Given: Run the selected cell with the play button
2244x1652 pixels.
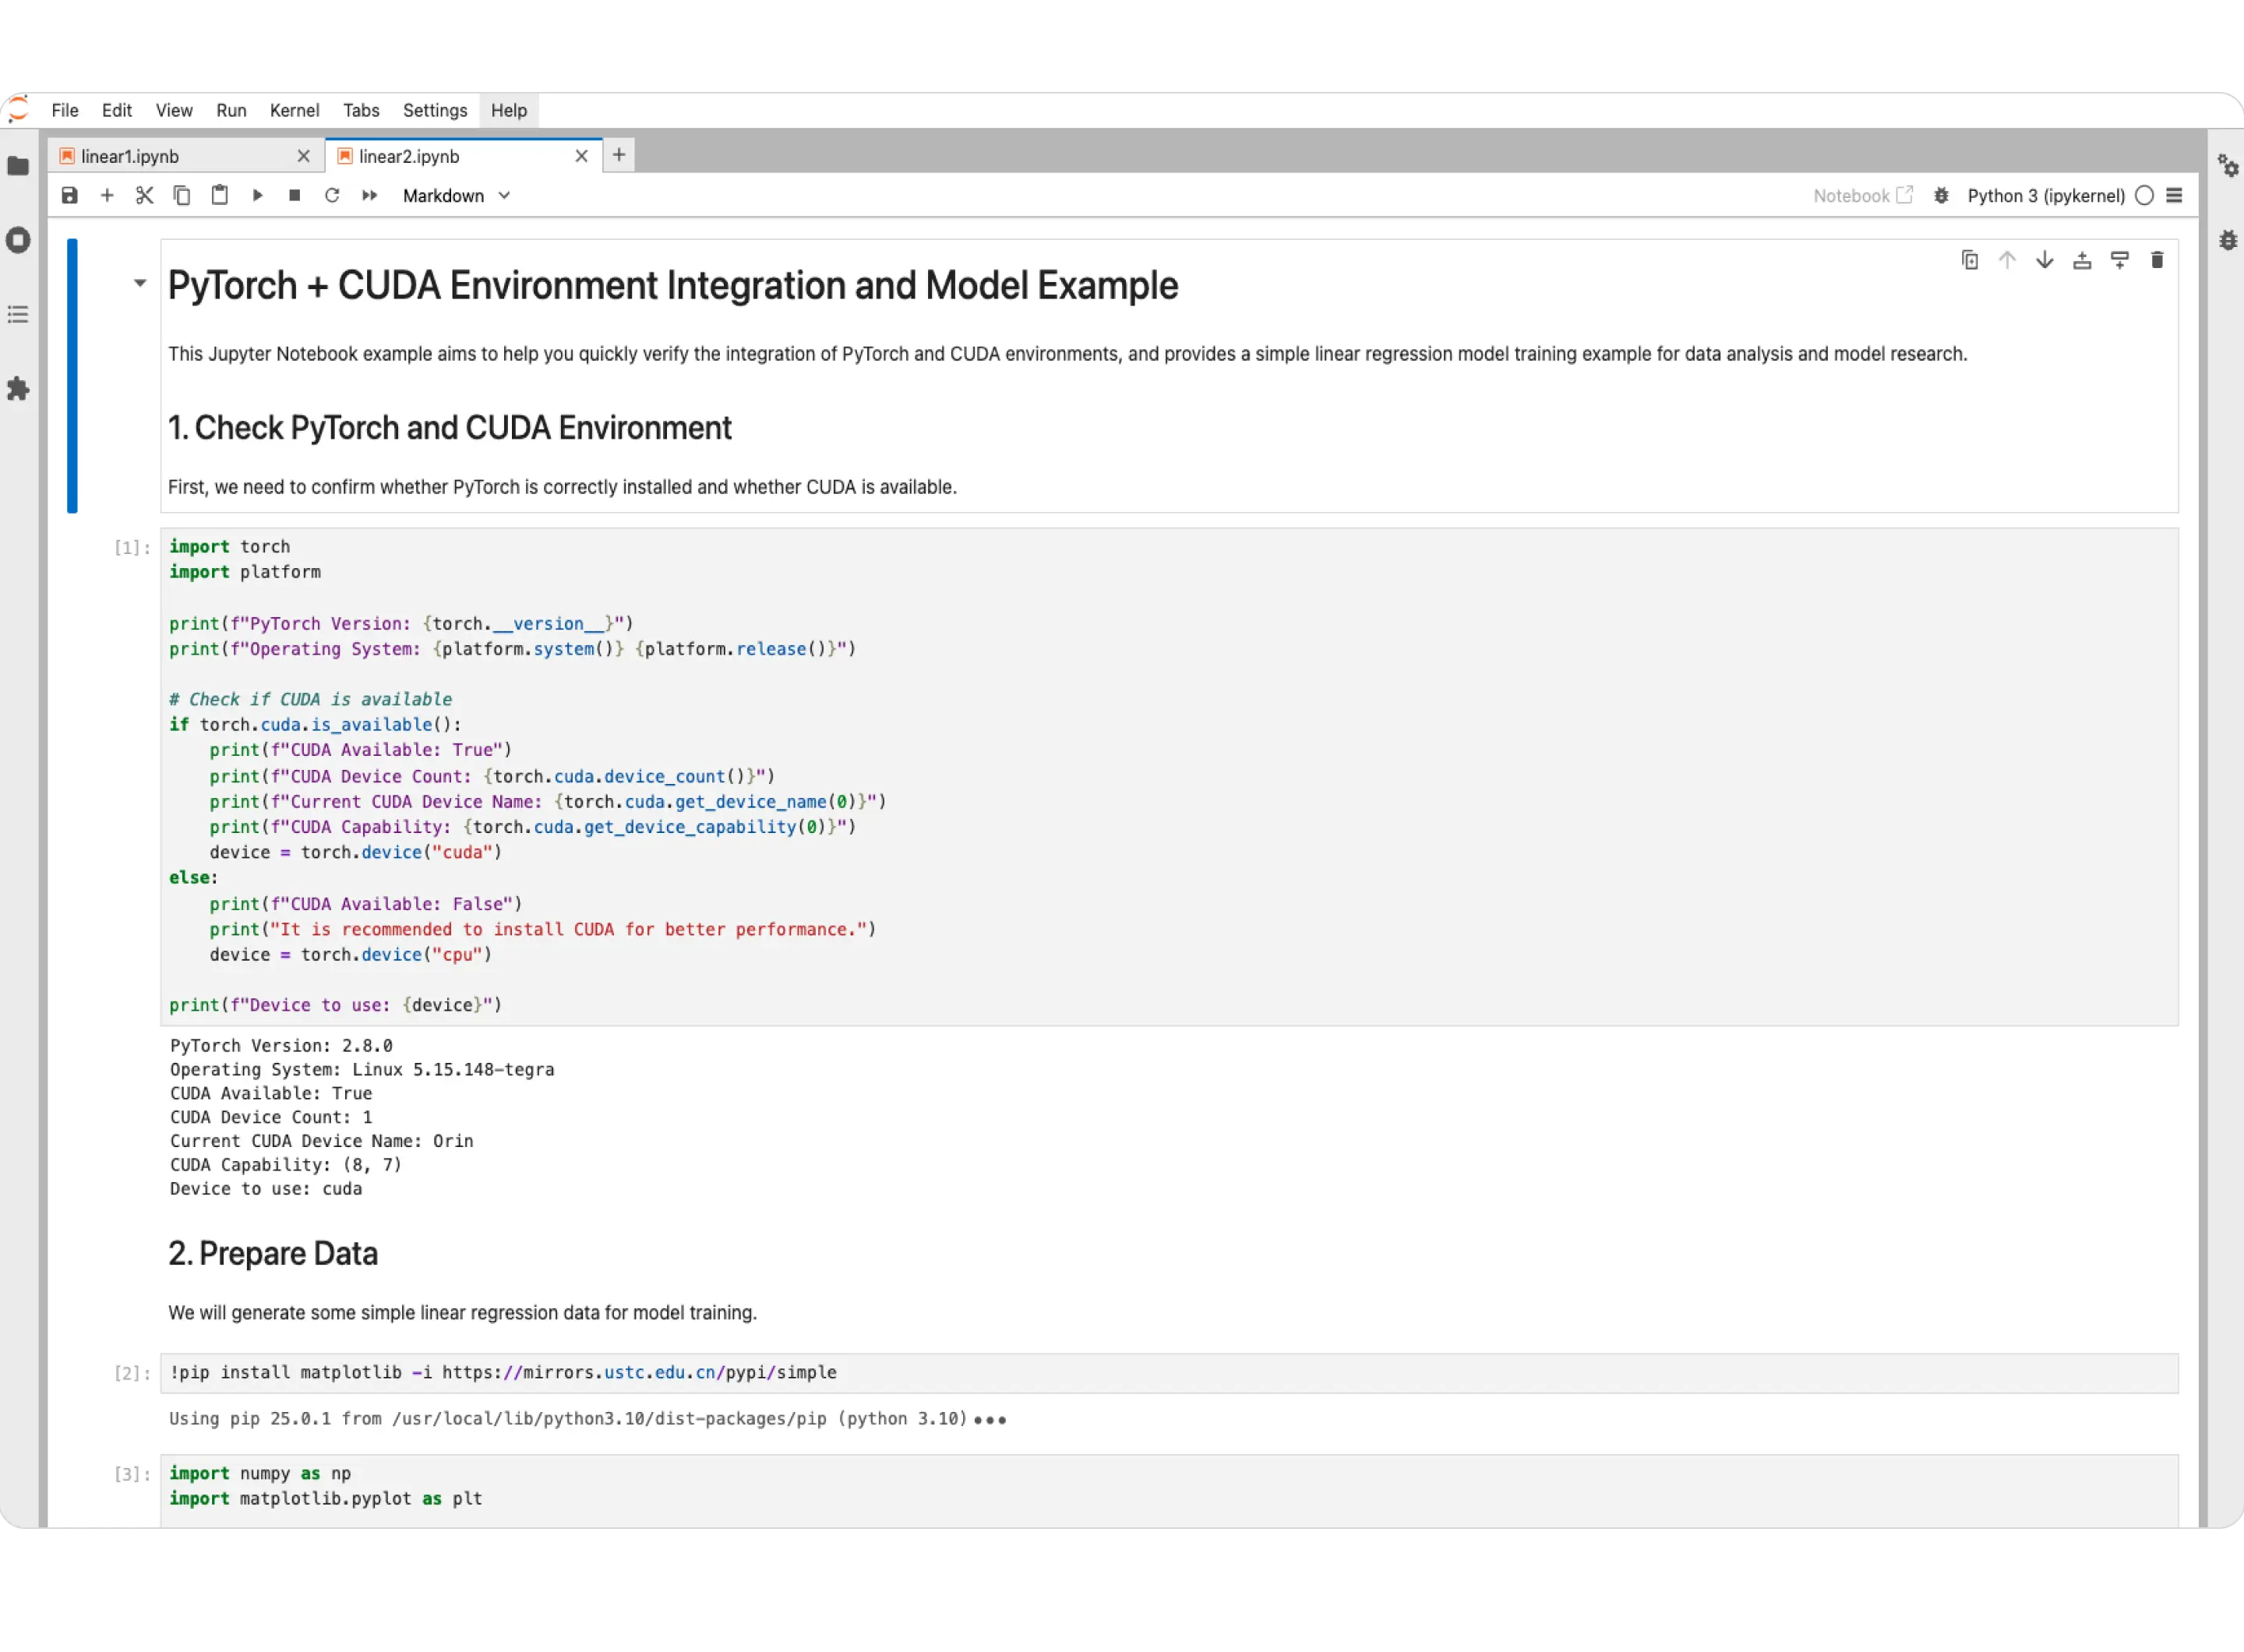Looking at the screenshot, I should (x=257, y=196).
